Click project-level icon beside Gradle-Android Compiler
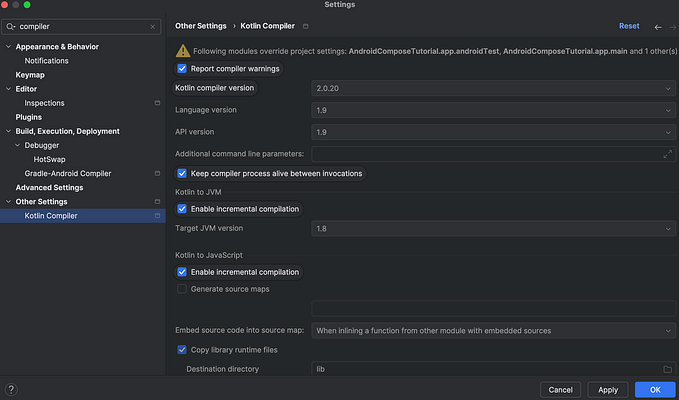679x400 pixels. (157, 174)
